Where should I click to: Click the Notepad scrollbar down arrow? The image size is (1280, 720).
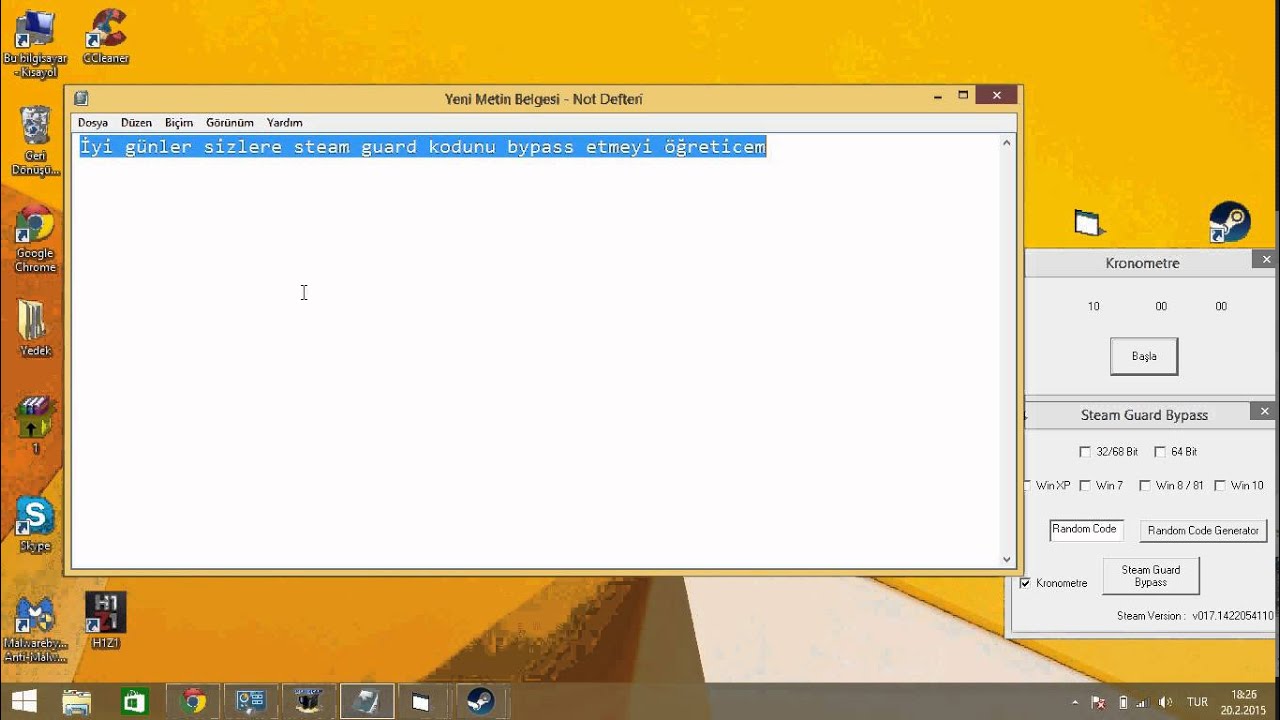tap(1007, 559)
